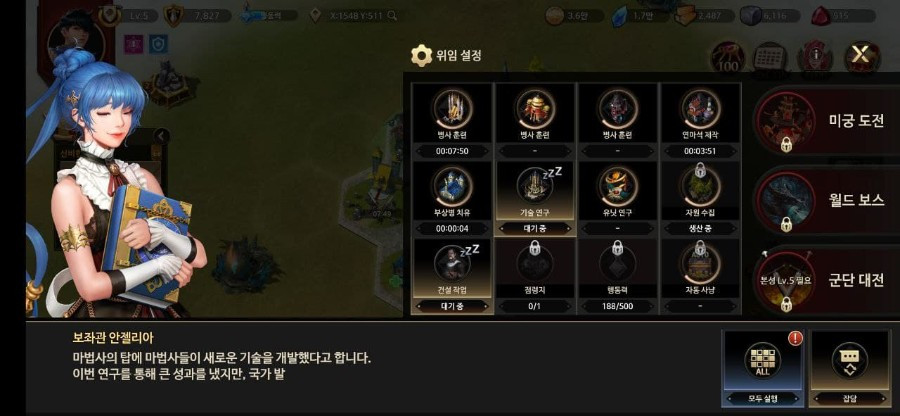Click the coordinate search magnifier icon
The image size is (900, 416).
pos(393,16)
